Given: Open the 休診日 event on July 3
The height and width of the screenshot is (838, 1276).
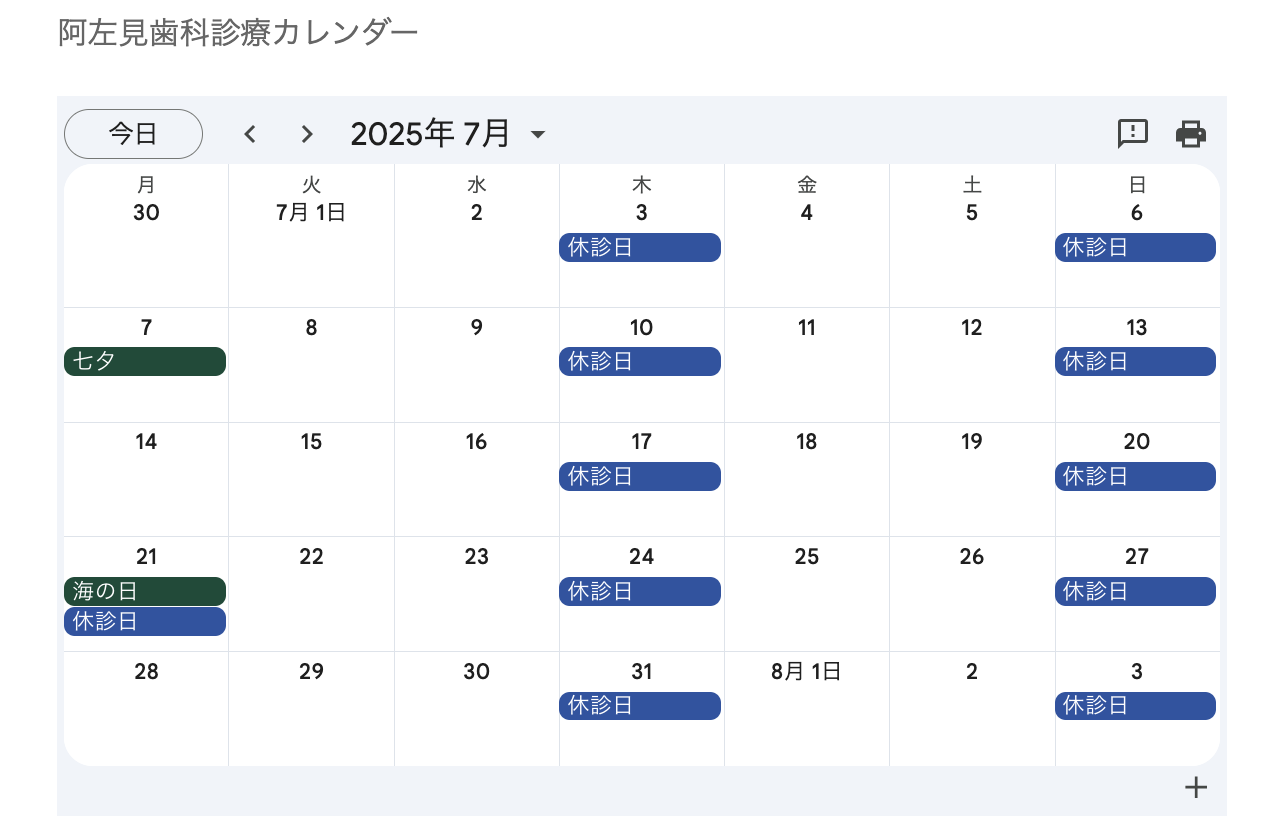Looking at the screenshot, I should [640, 247].
